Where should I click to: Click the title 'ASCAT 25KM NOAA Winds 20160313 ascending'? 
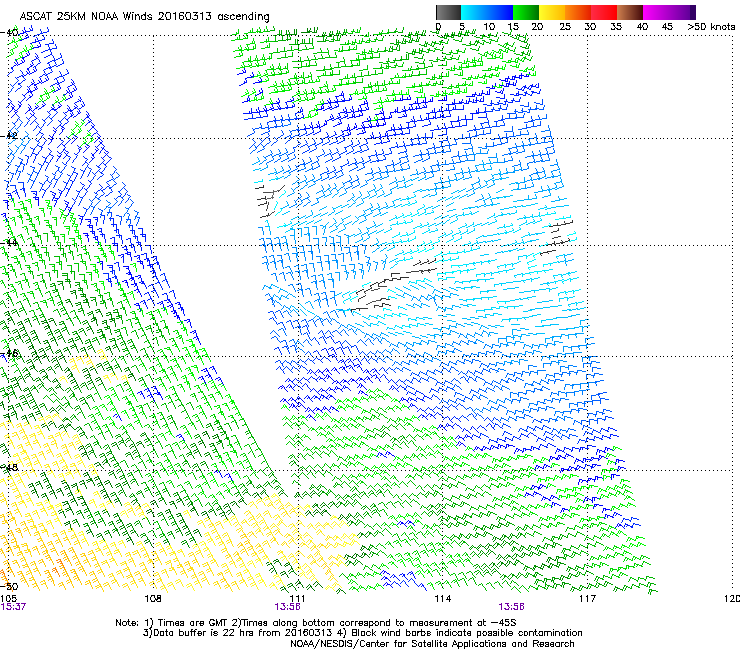(144, 17)
